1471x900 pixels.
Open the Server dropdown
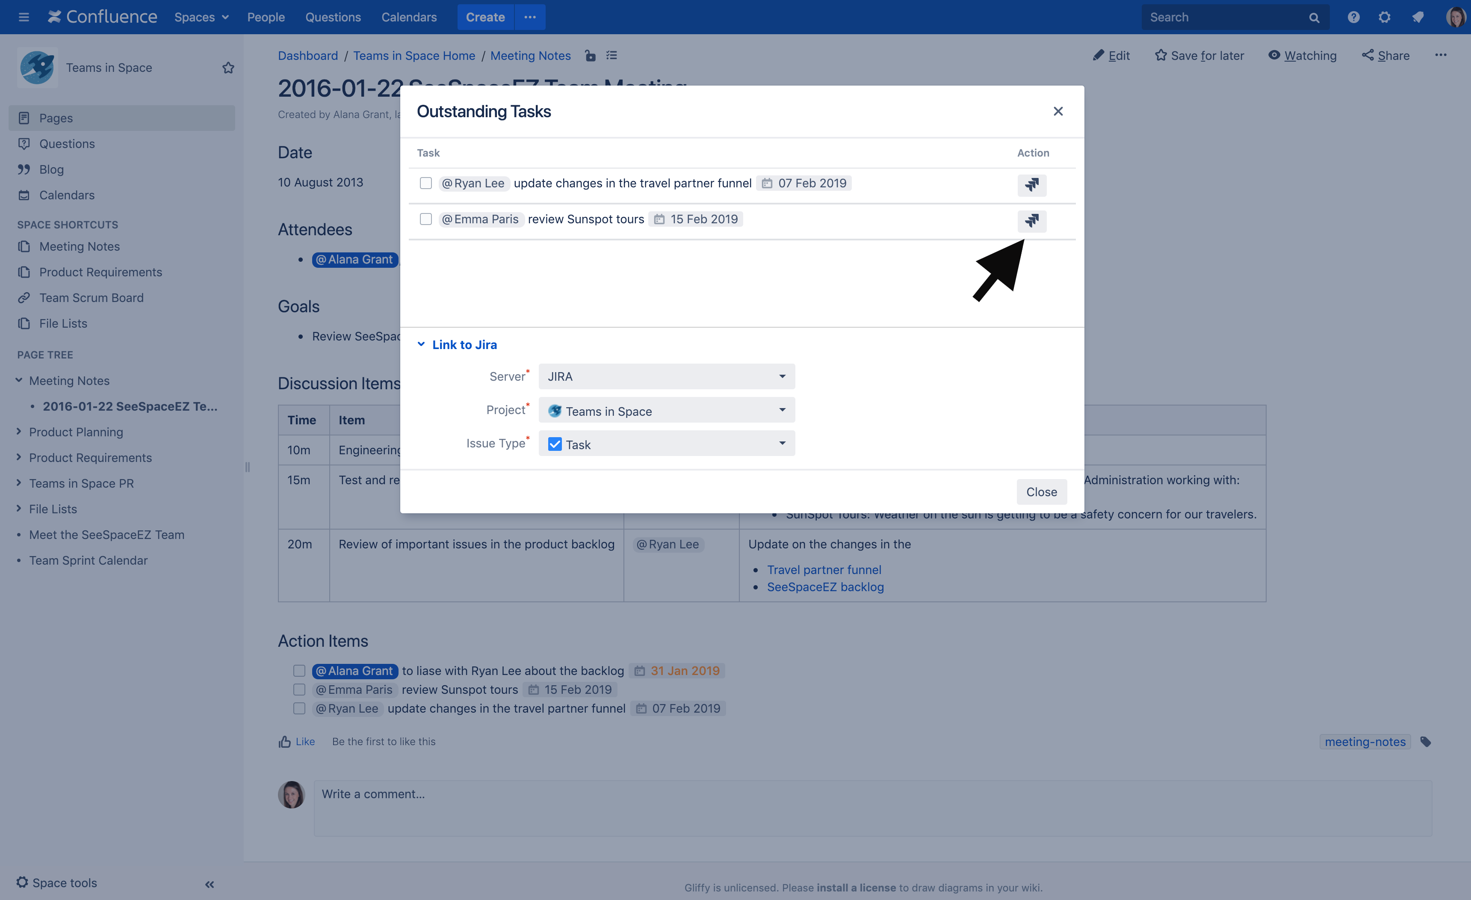(x=667, y=377)
